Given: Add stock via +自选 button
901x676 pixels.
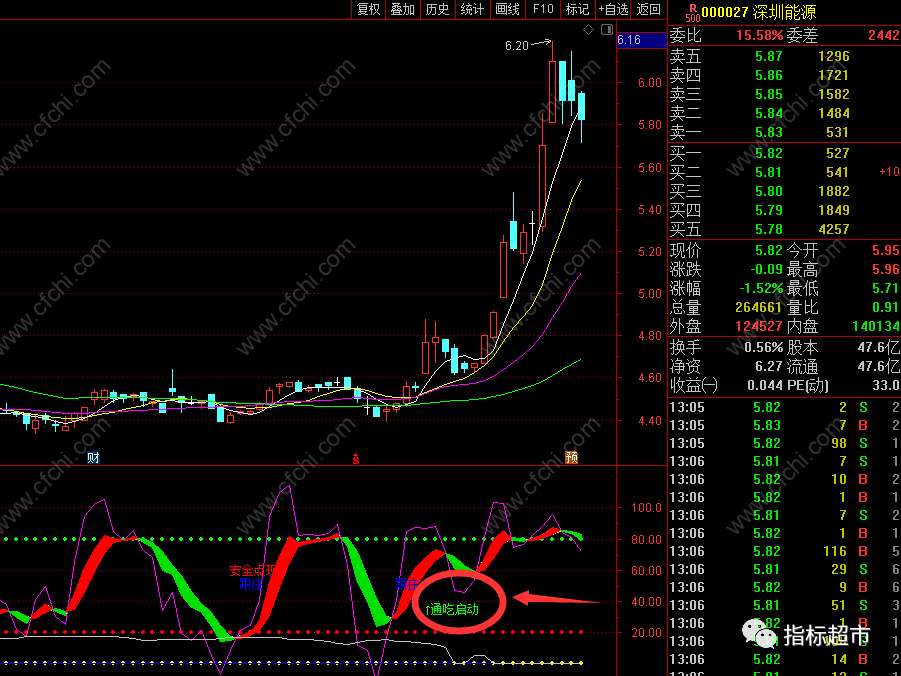Looking at the screenshot, I should pyautogui.click(x=613, y=9).
